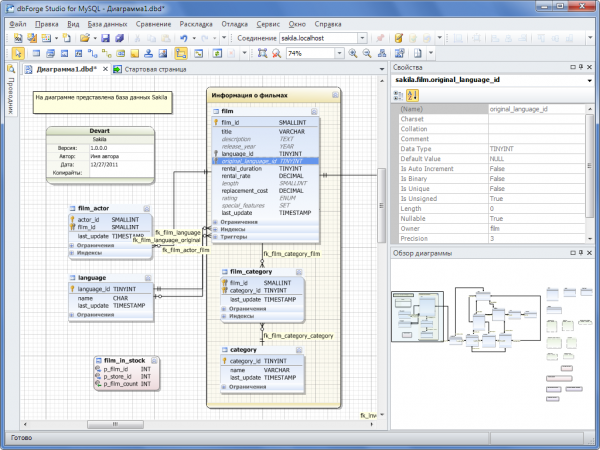Expand Ограничения in the language table
Image resolution: width=600 pixels, height=450 pixels.
click(x=72, y=315)
